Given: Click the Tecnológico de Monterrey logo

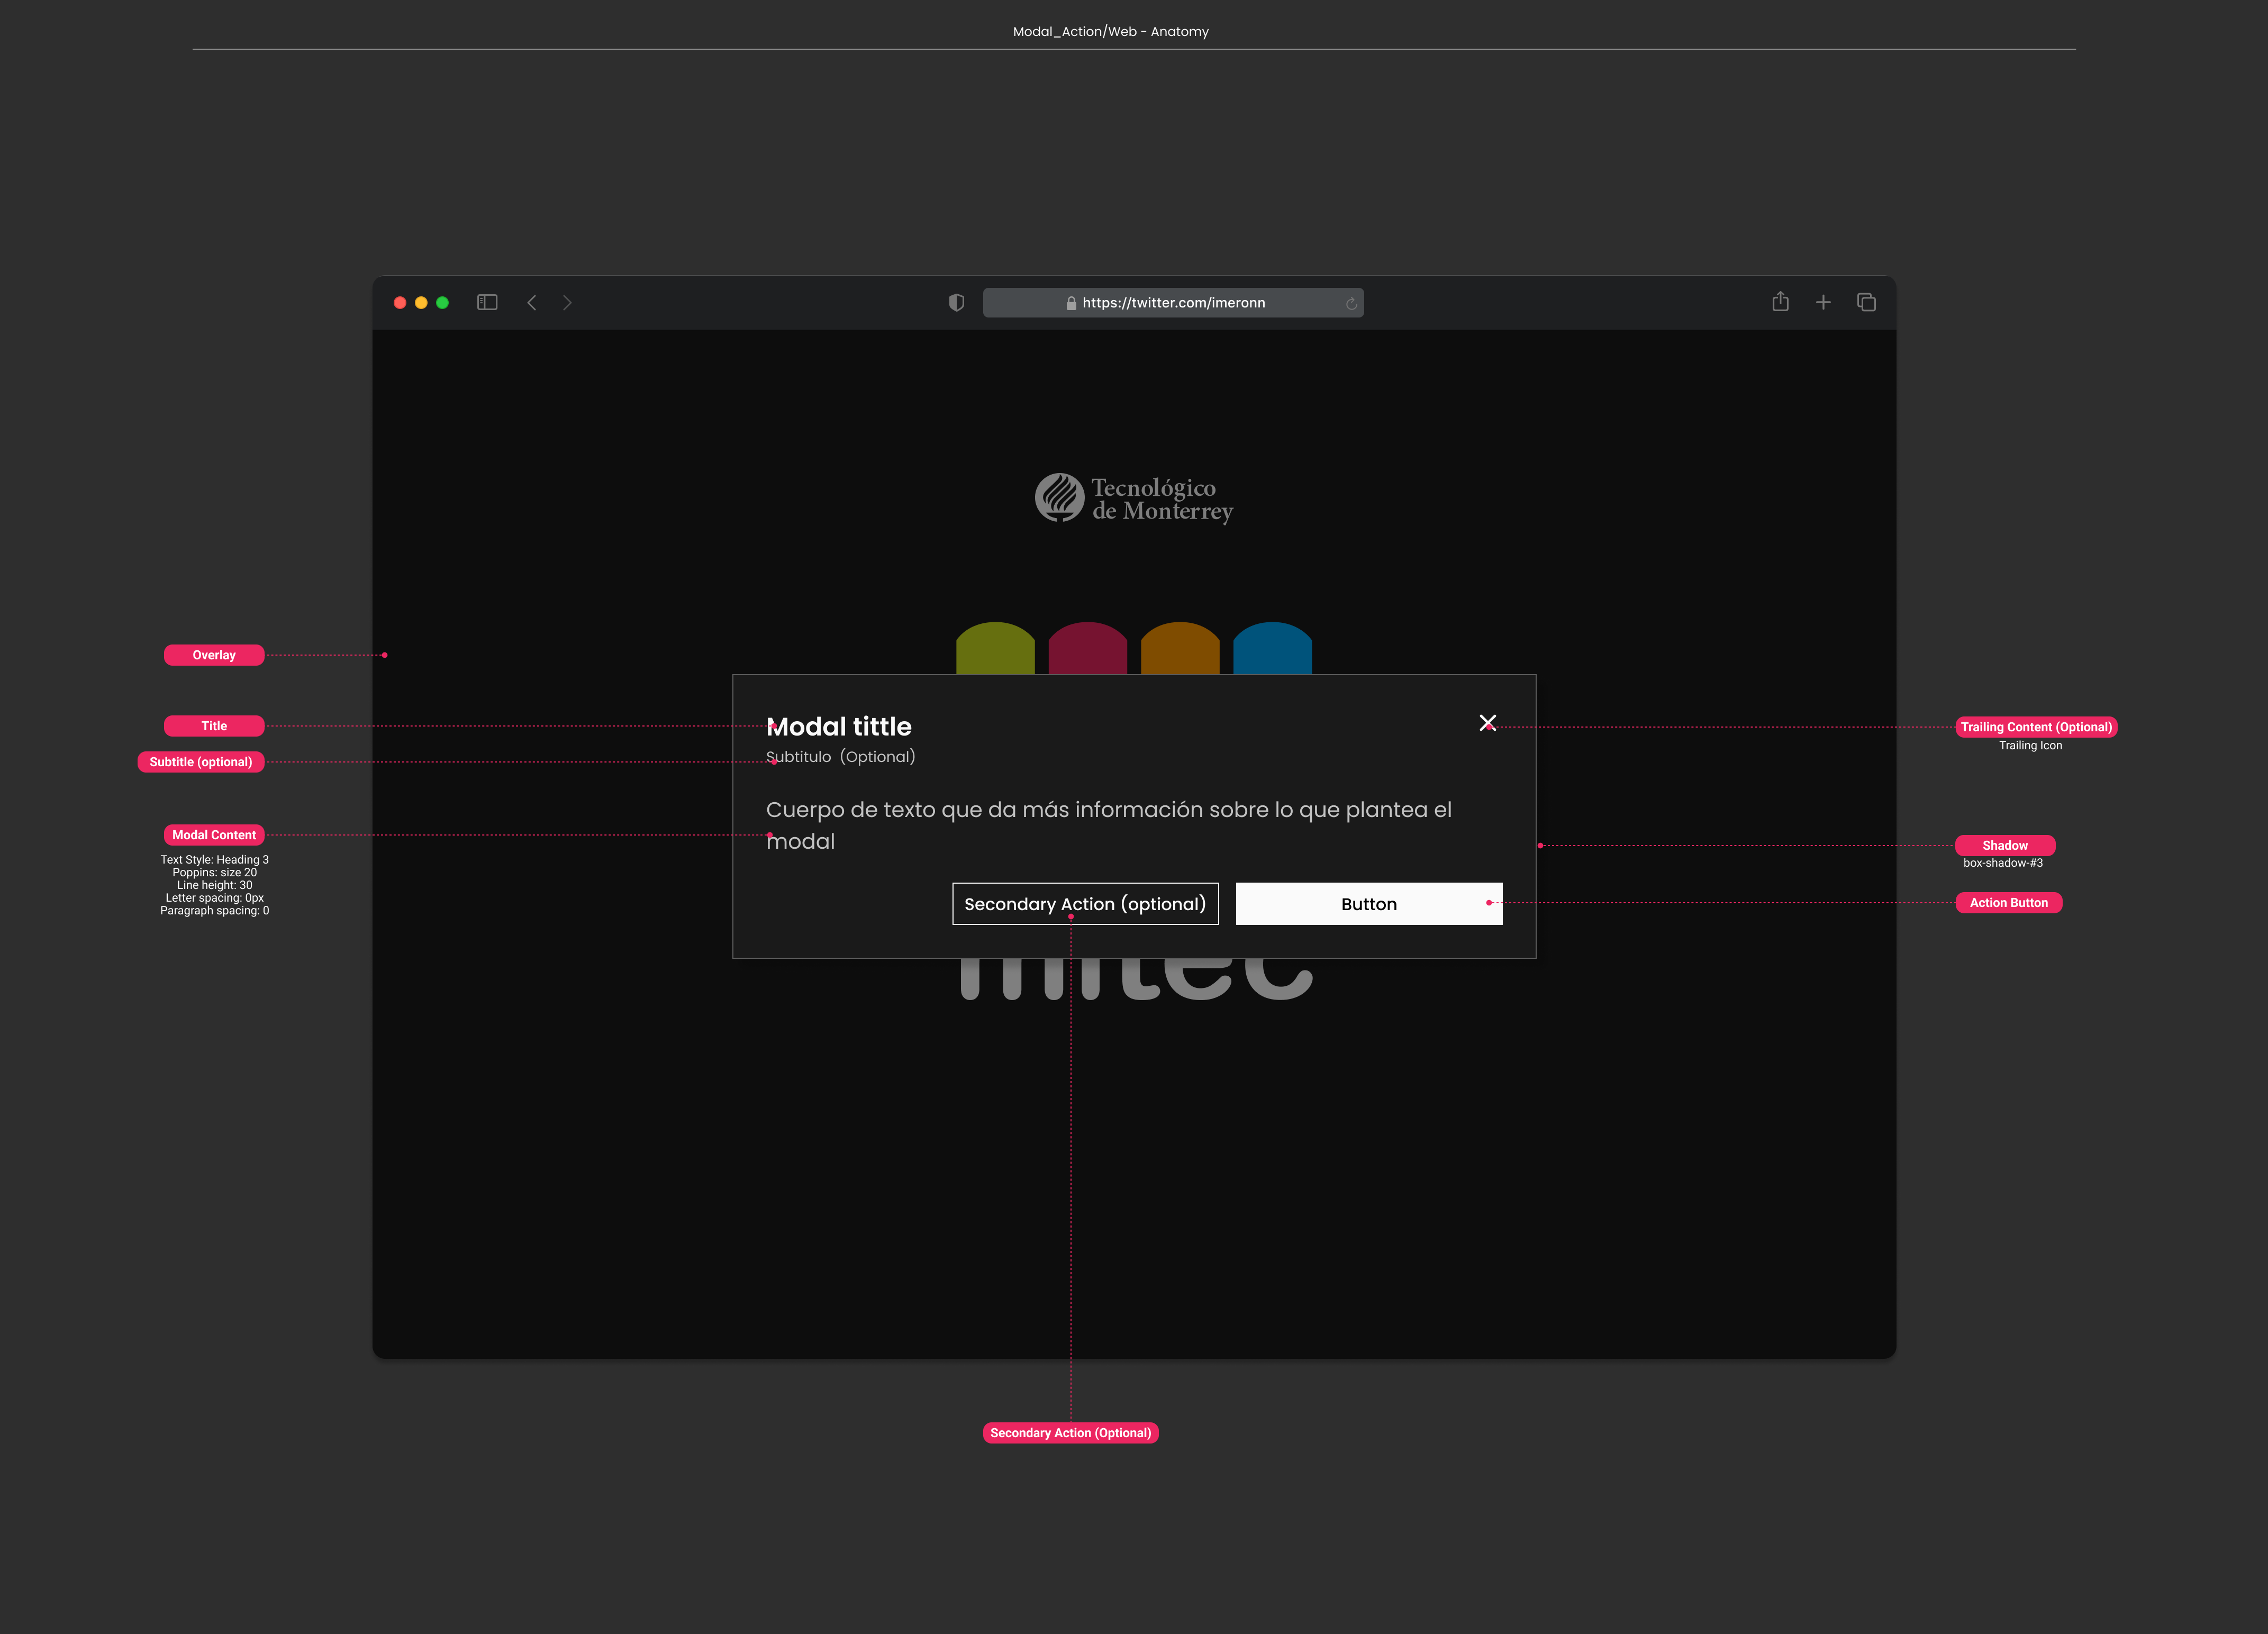Looking at the screenshot, I should [1134, 498].
